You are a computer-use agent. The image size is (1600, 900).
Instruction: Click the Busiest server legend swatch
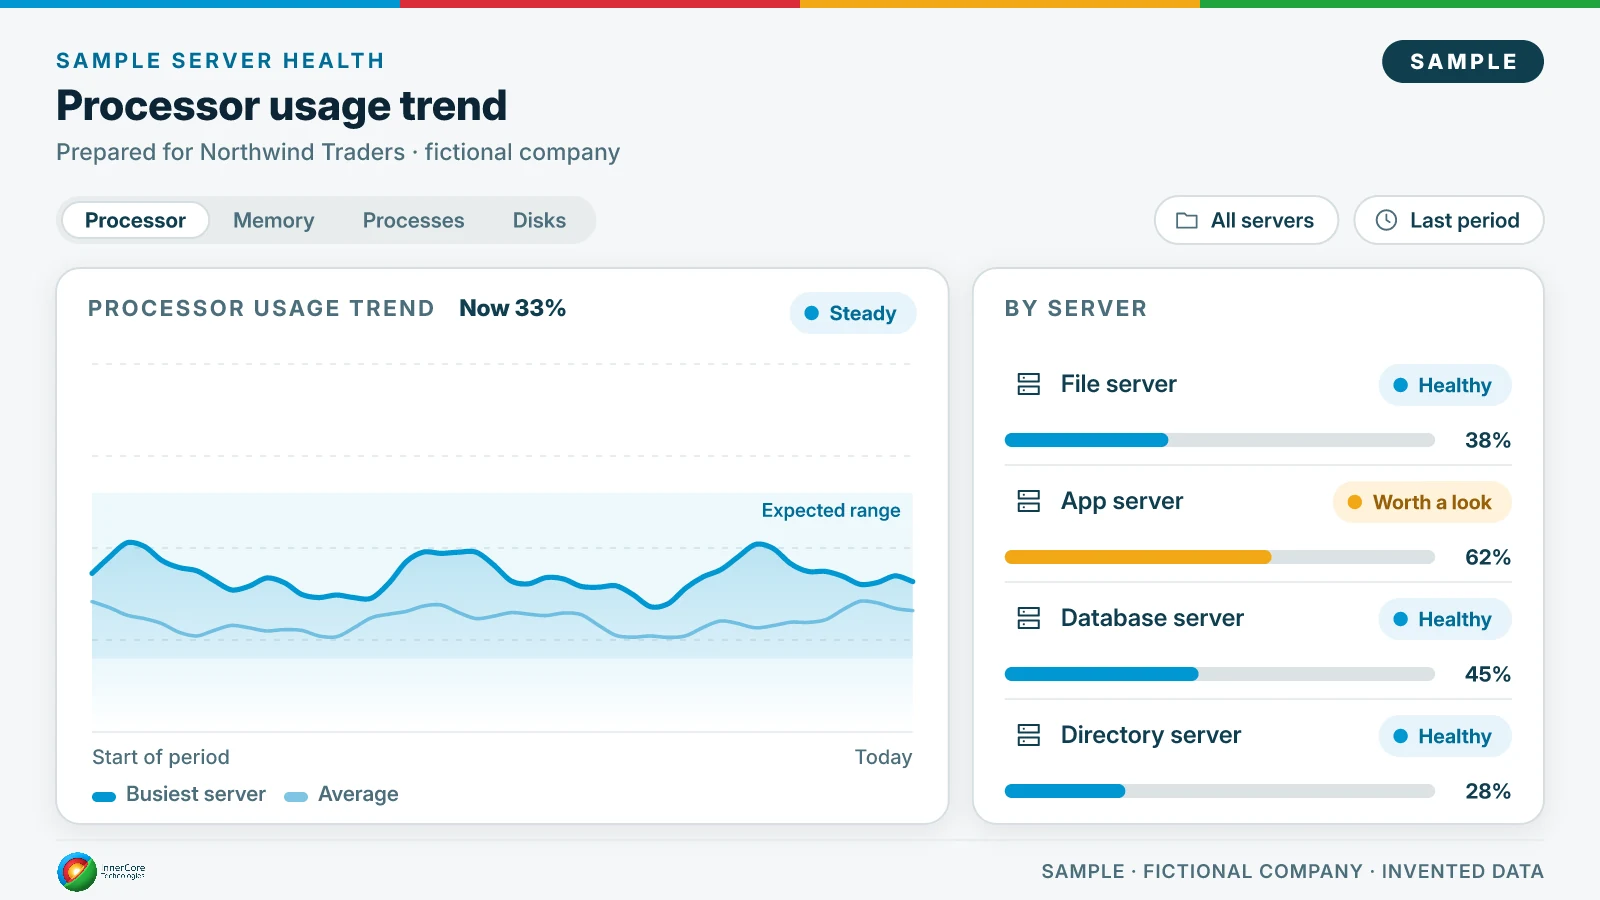click(x=104, y=797)
